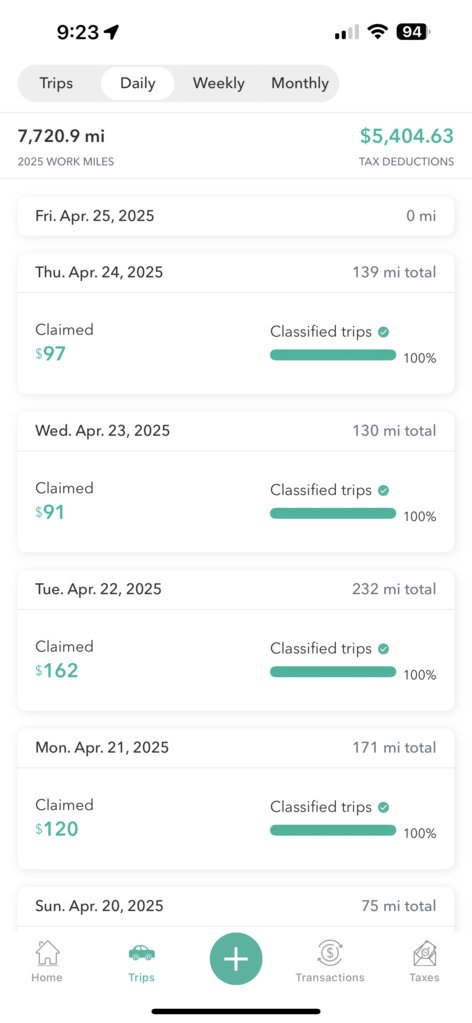Open the $120 claimed amount on Apr. 21
The width and height of the screenshot is (472, 1023).
coord(57,829)
